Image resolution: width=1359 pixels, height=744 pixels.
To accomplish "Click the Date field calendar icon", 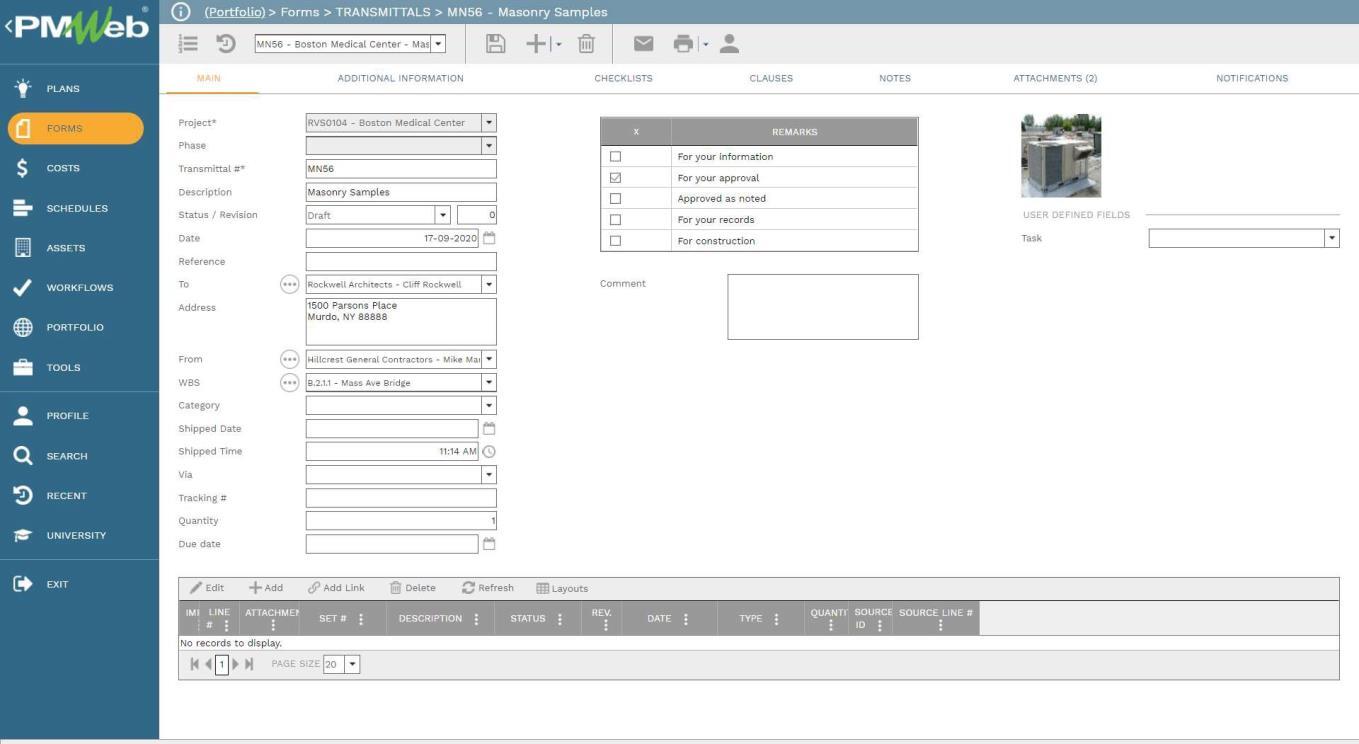I will pos(489,239).
